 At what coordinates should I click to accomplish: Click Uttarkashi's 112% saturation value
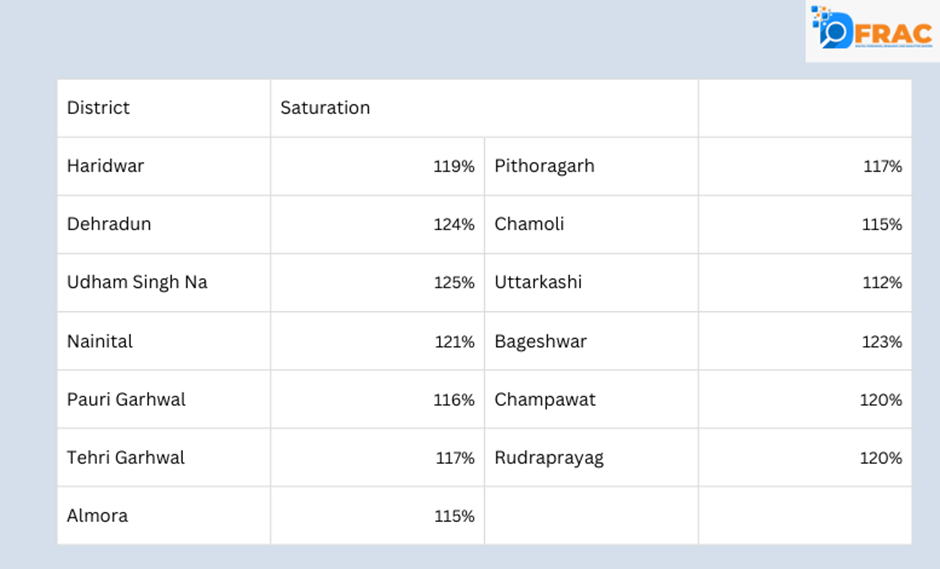(882, 283)
